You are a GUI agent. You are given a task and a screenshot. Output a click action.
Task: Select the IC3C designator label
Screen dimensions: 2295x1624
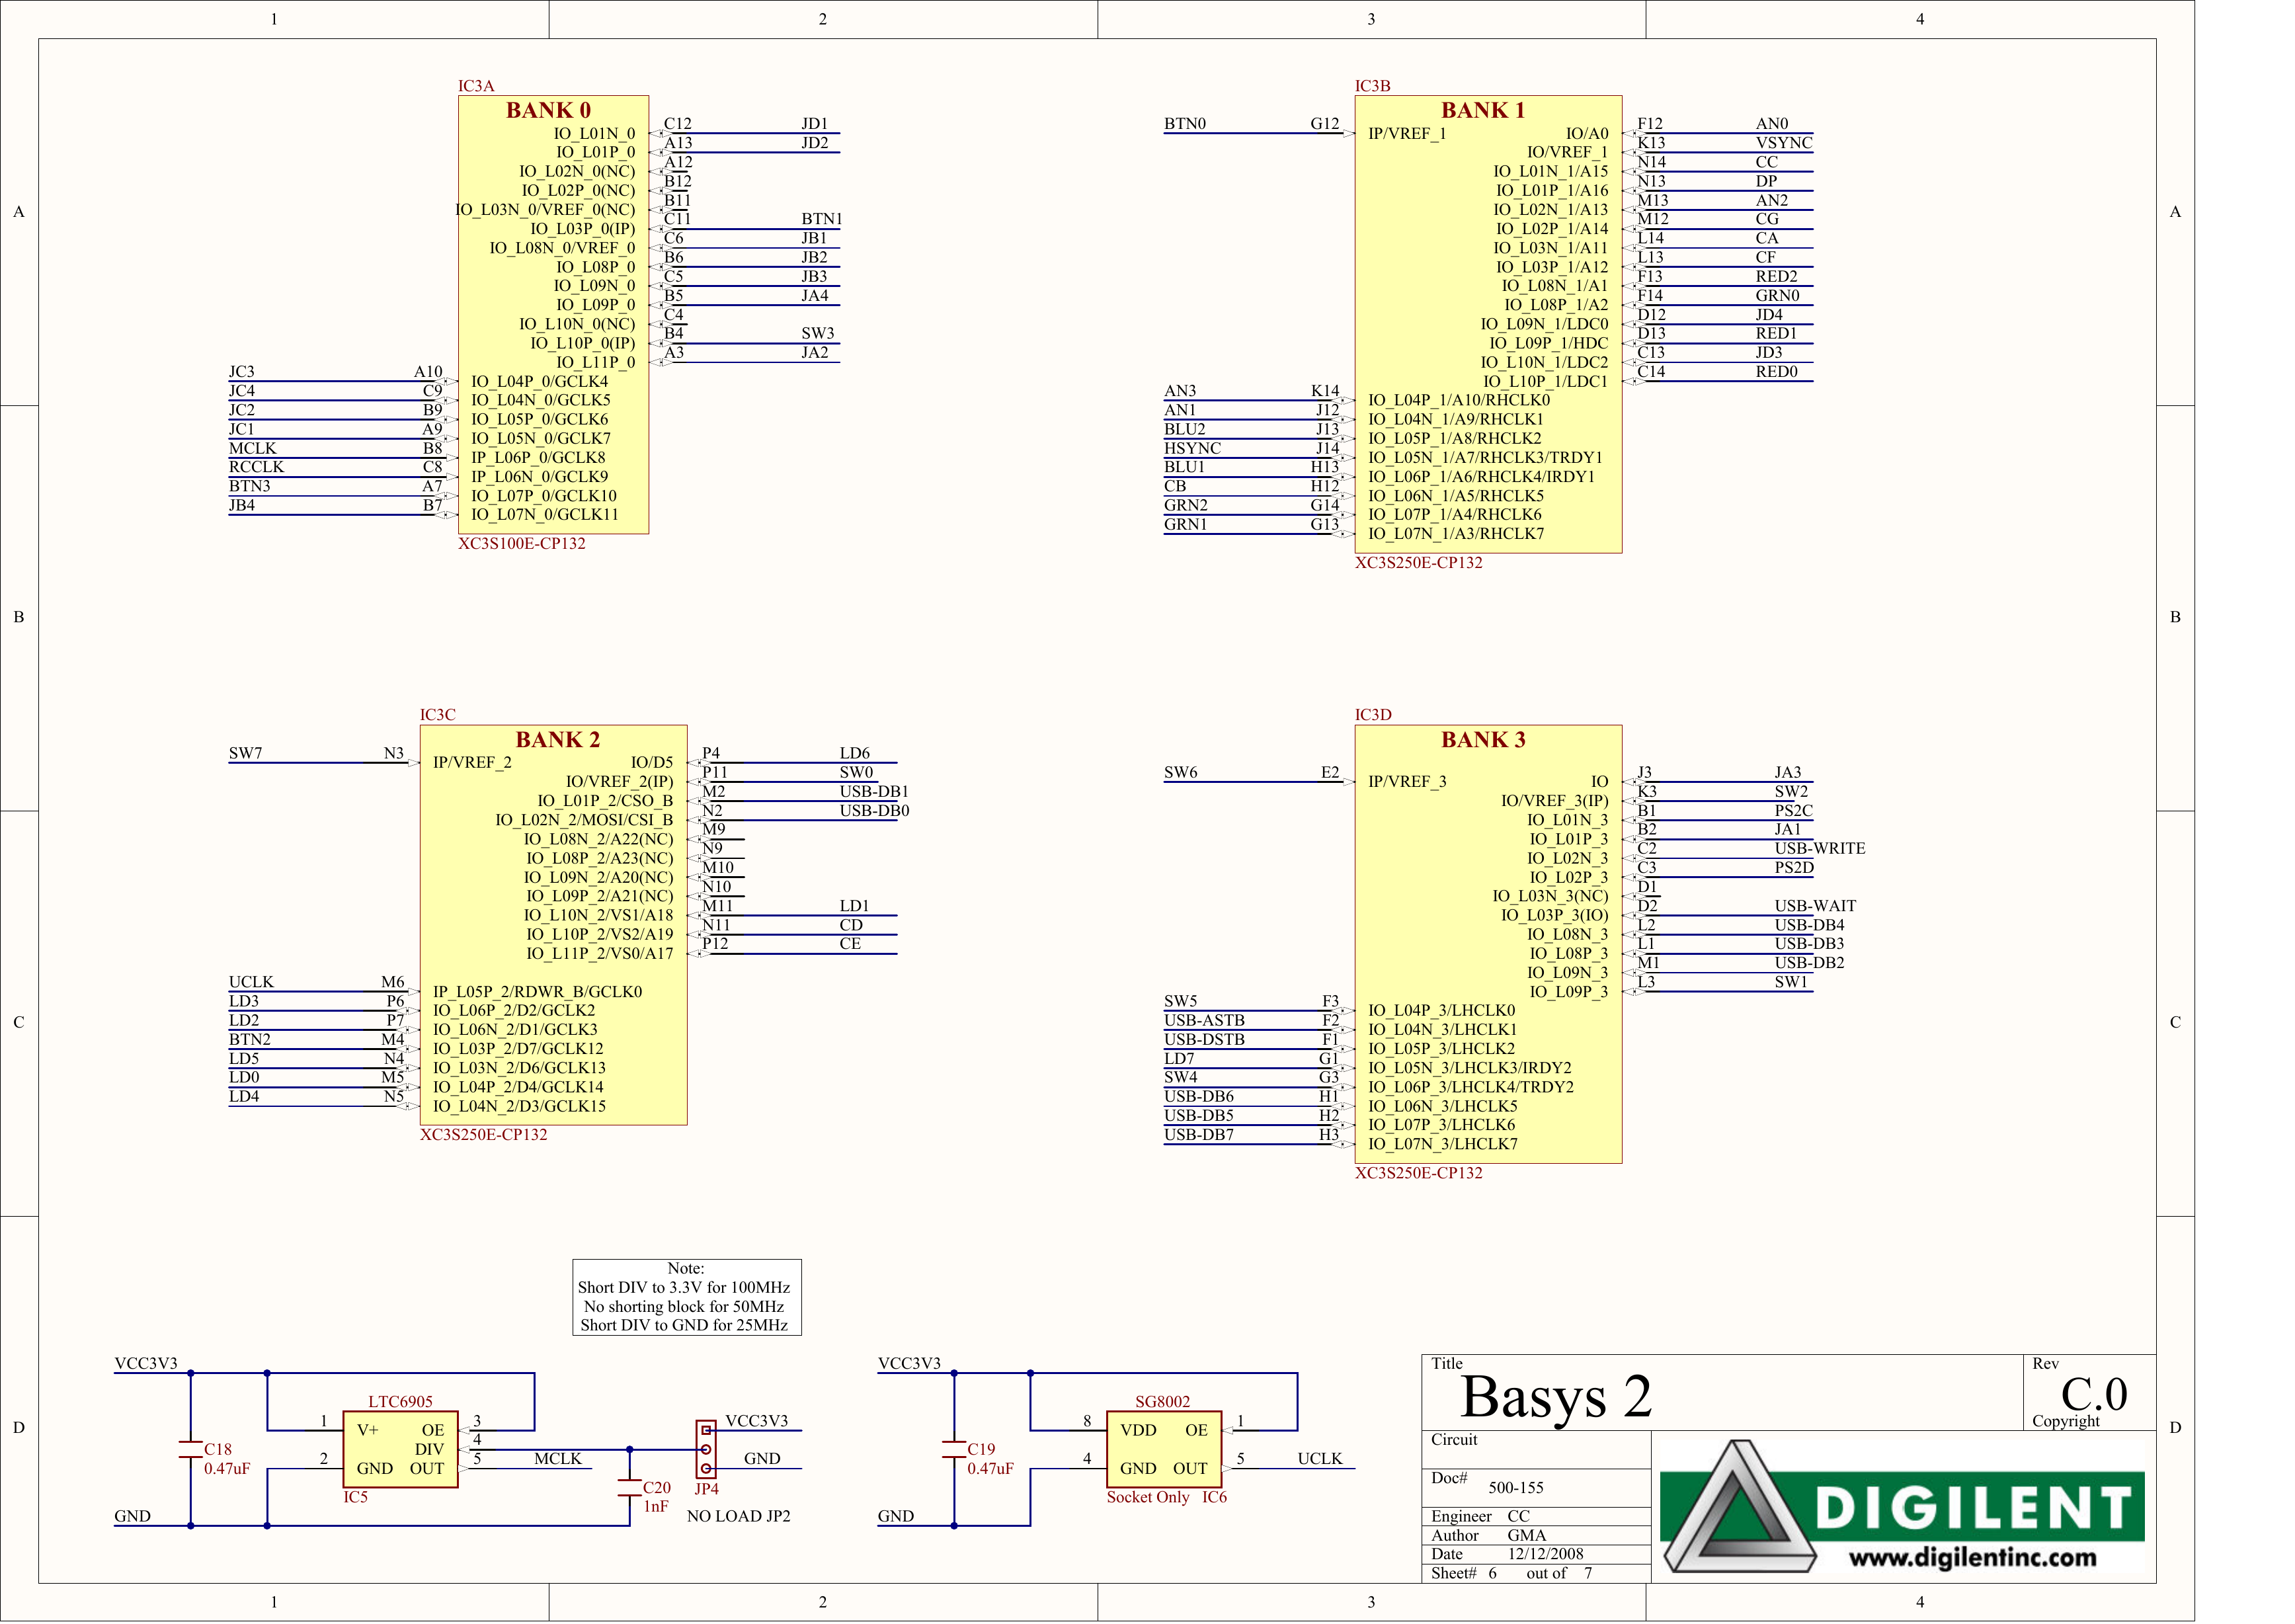point(438,715)
